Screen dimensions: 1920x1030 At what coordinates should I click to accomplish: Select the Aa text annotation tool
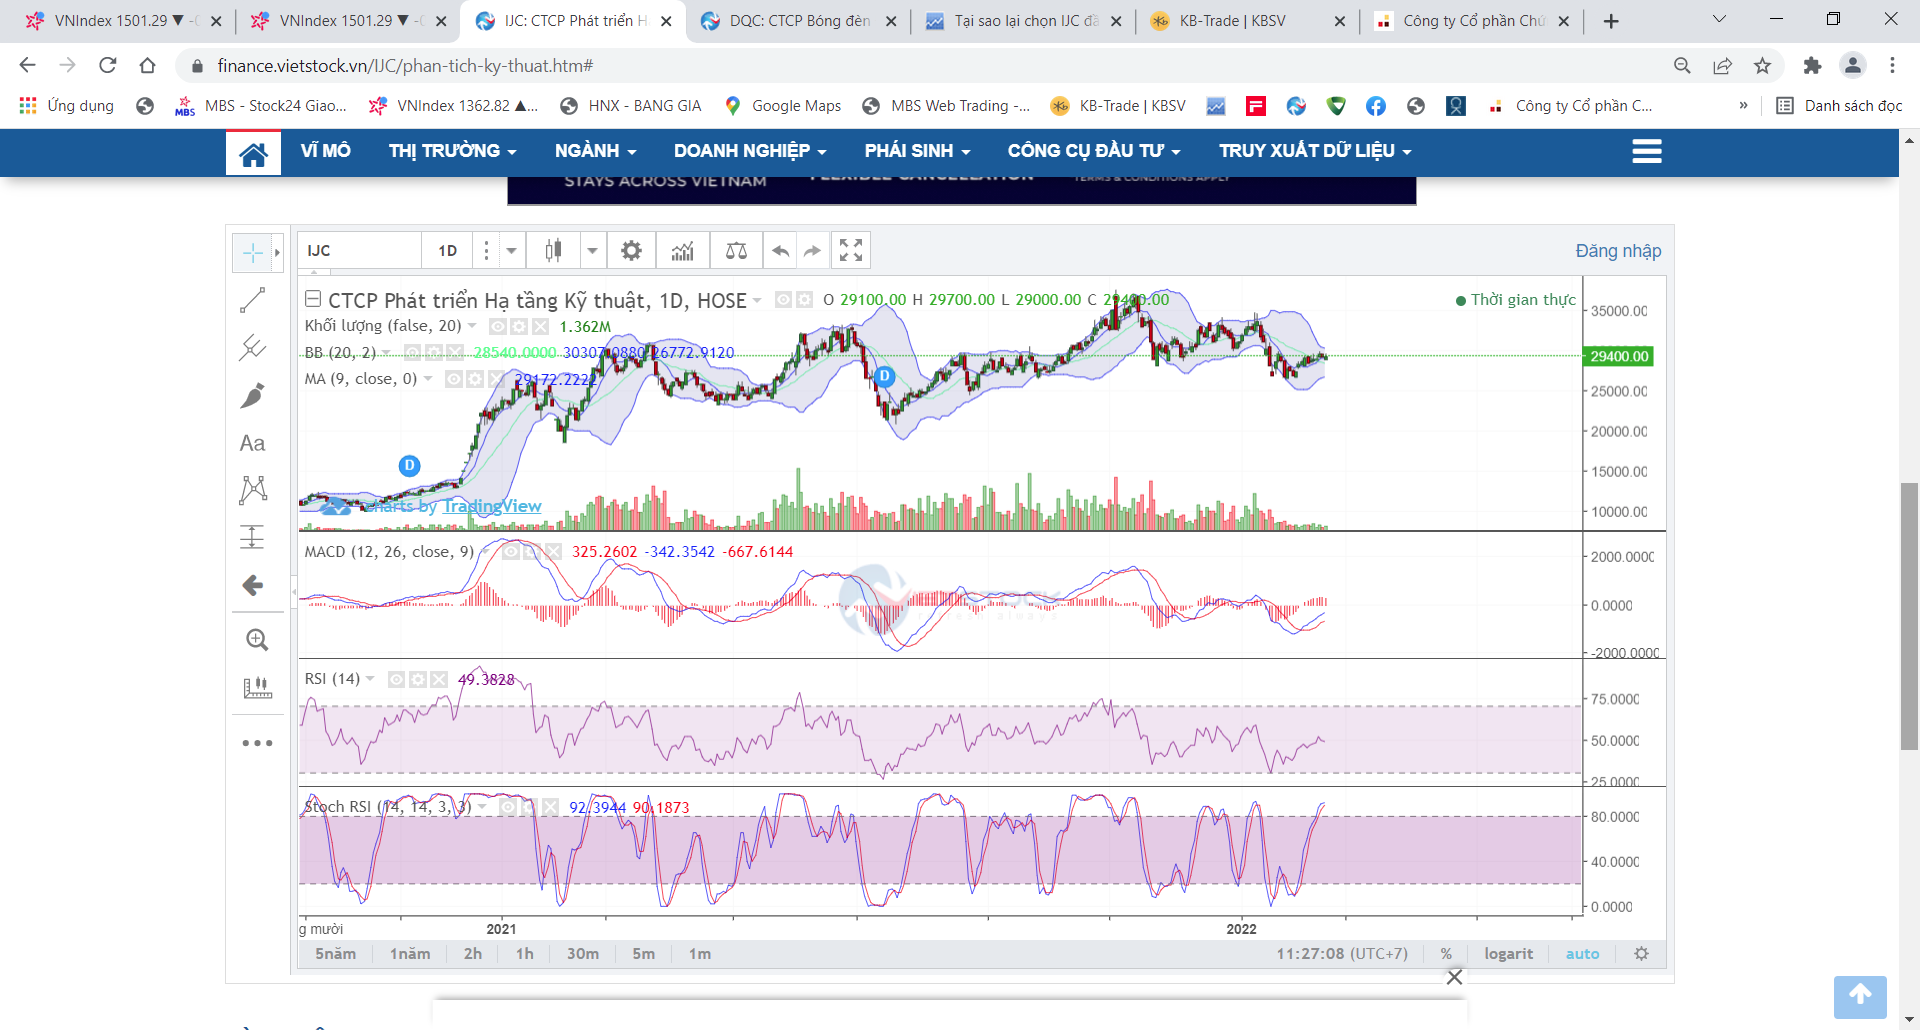tap(252, 444)
